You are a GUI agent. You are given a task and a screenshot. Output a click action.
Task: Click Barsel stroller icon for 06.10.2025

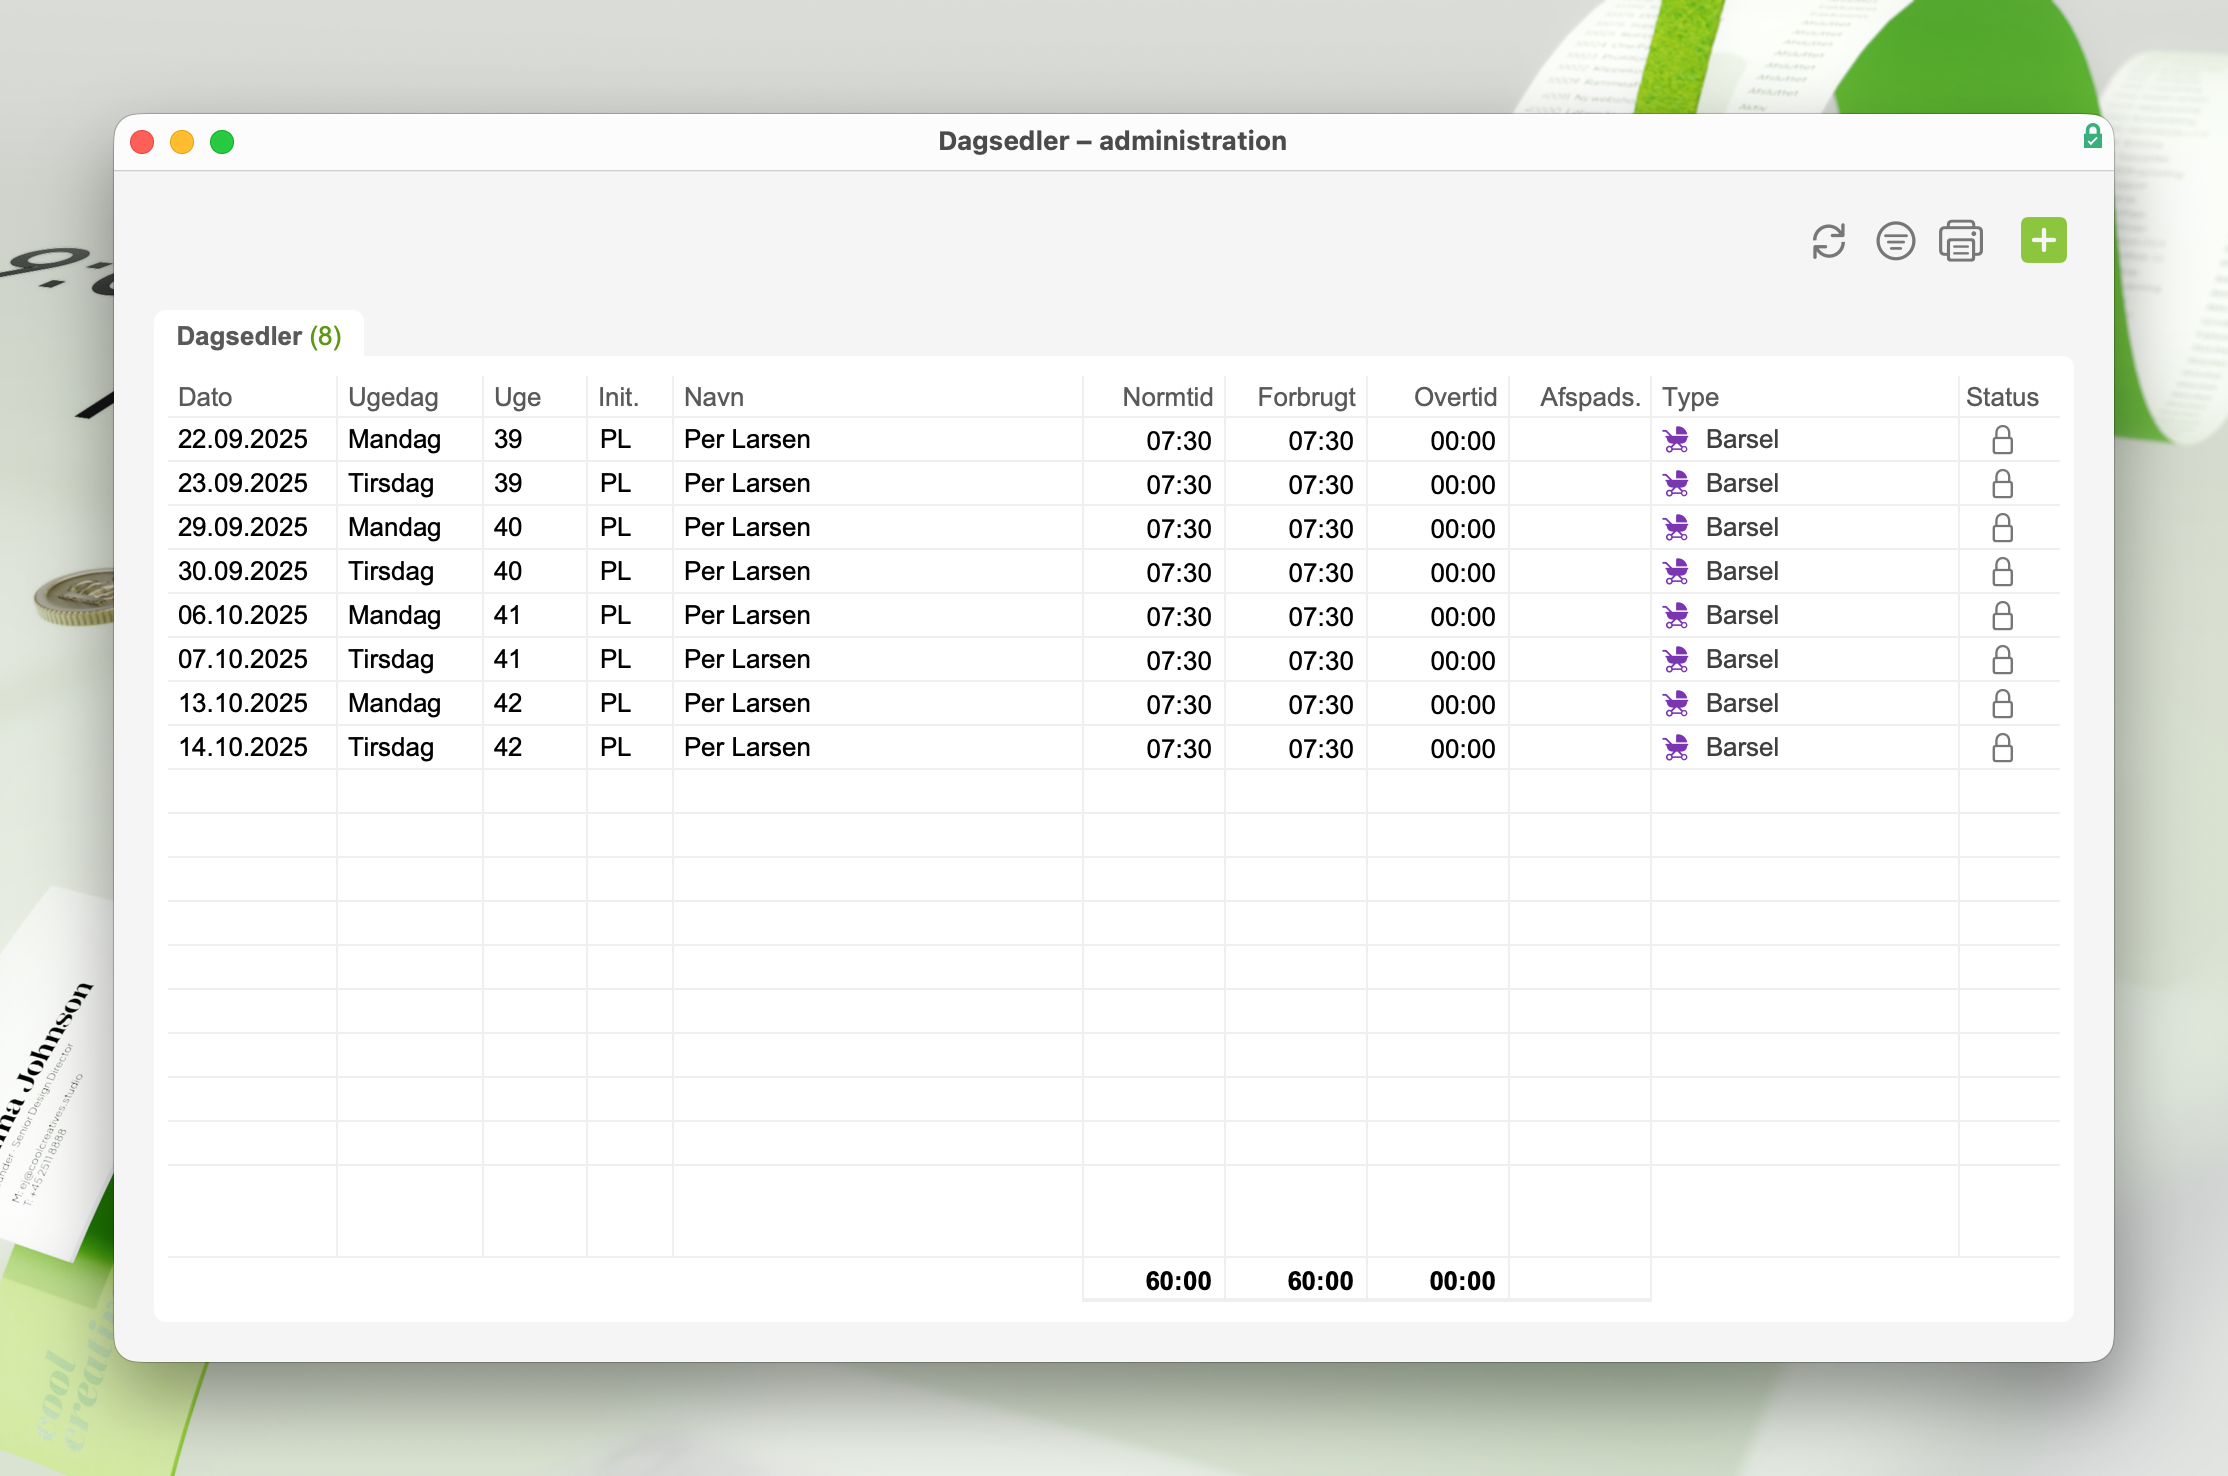click(x=1676, y=616)
